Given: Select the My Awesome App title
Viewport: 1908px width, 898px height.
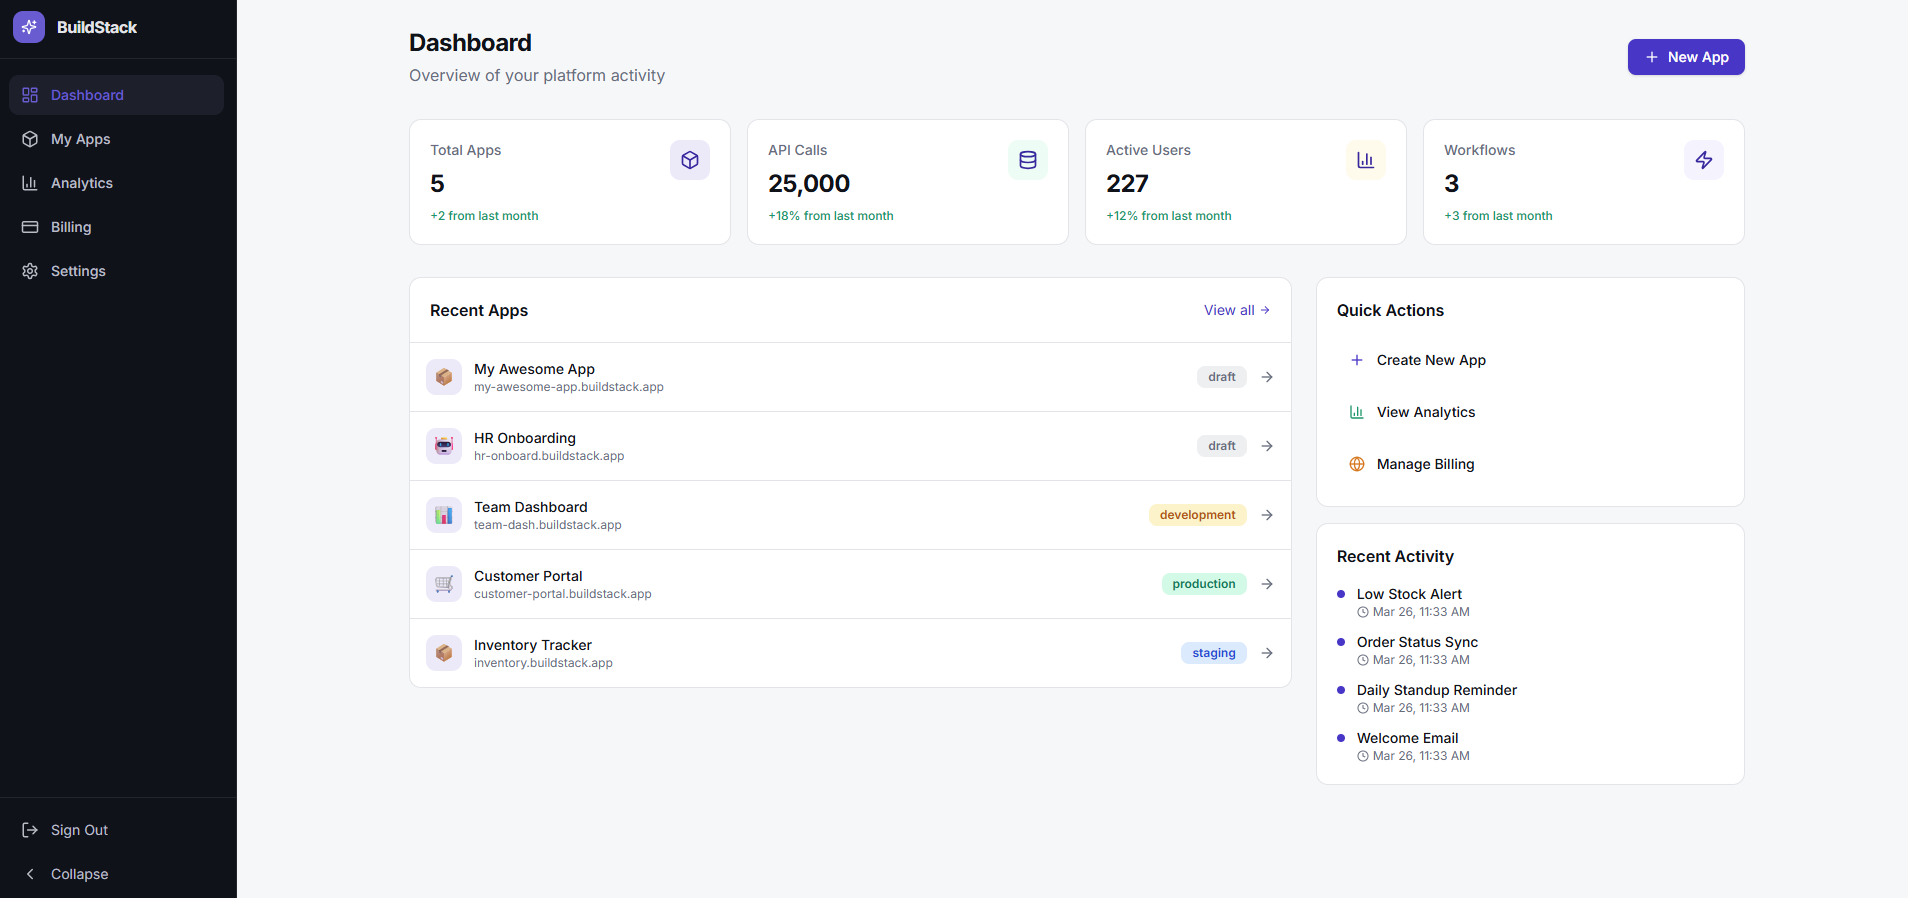Looking at the screenshot, I should coord(534,369).
